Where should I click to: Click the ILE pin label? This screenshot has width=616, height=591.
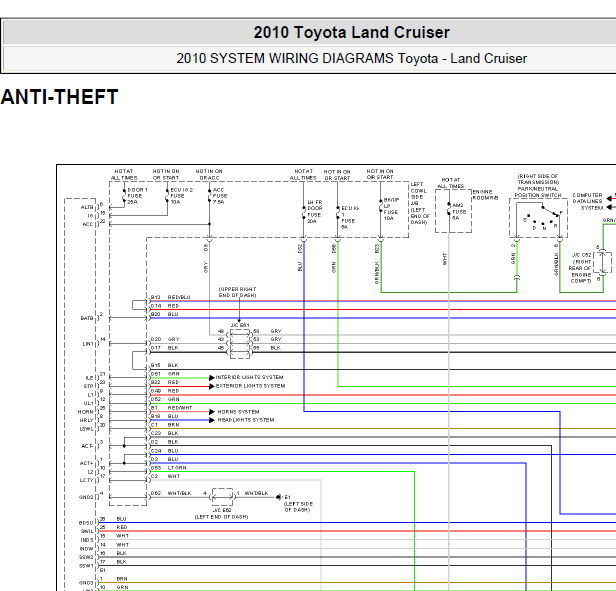tap(90, 378)
